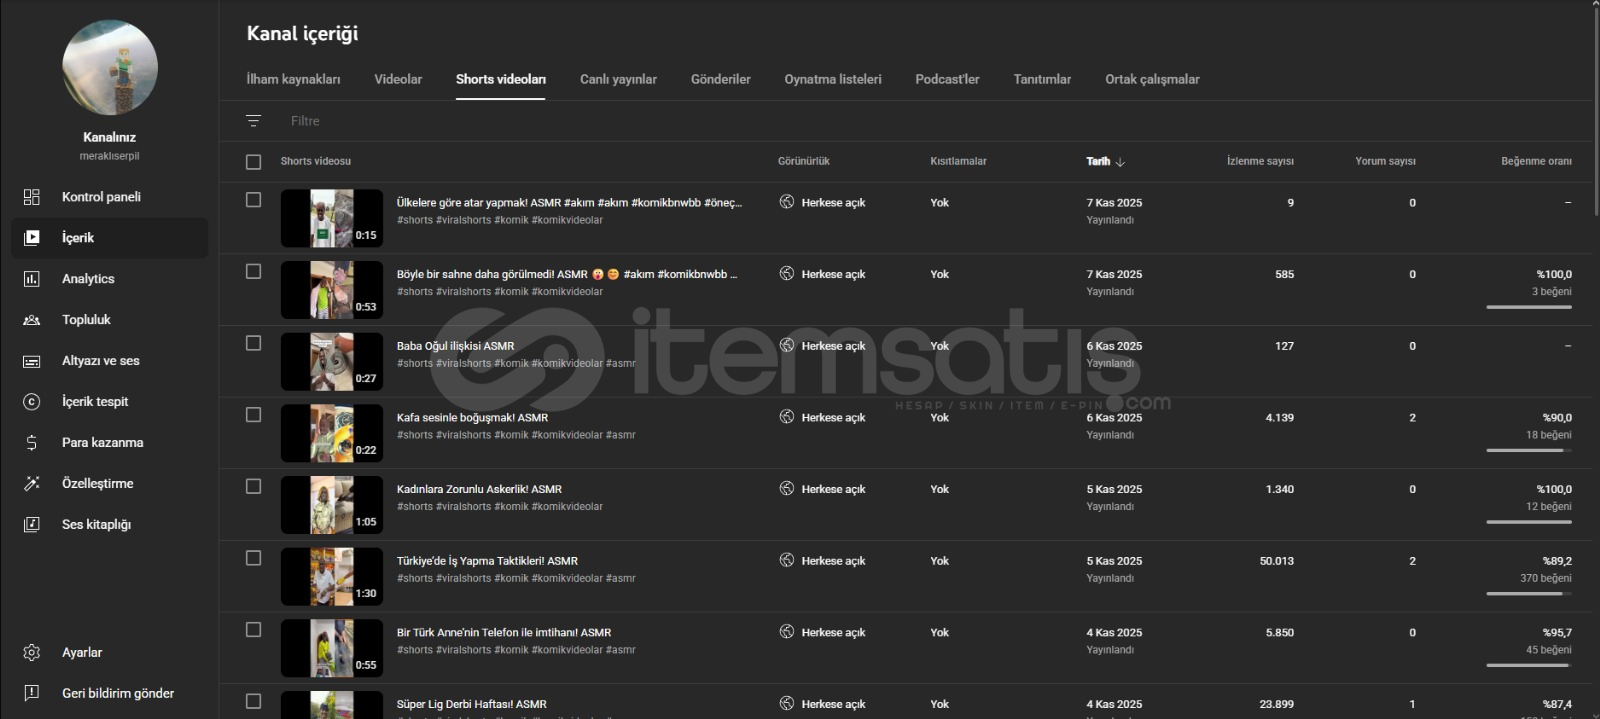1600x719 pixels.
Task: Open Kontrol paneli dashboard icon
Action: pyautogui.click(x=32, y=197)
